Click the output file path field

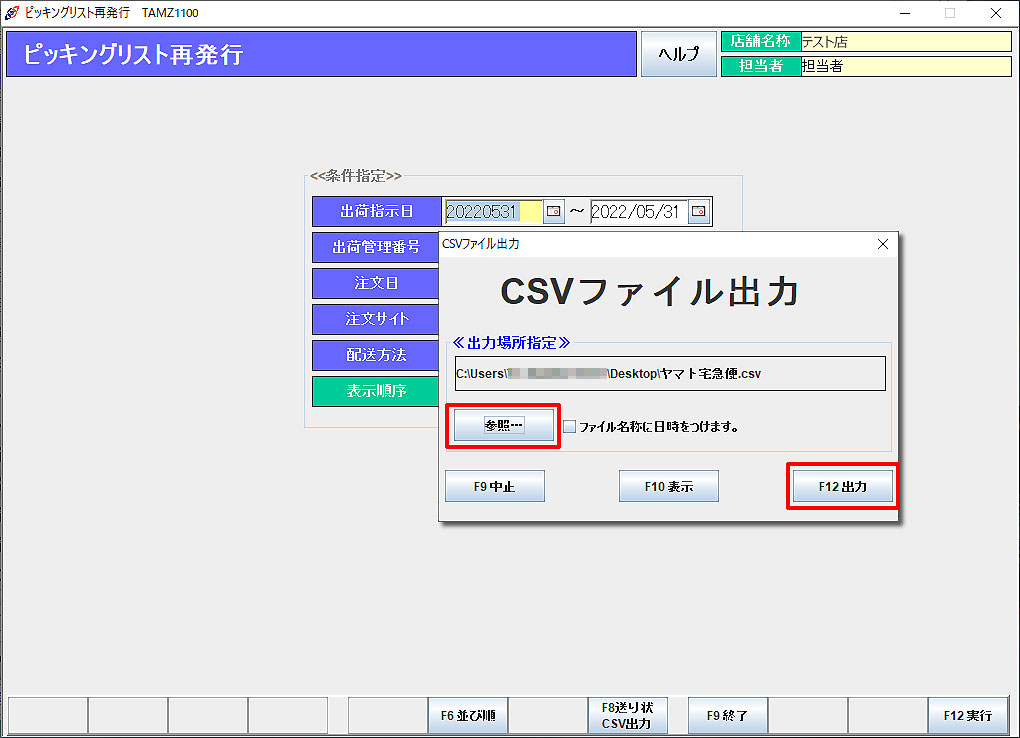[x=670, y=373]
